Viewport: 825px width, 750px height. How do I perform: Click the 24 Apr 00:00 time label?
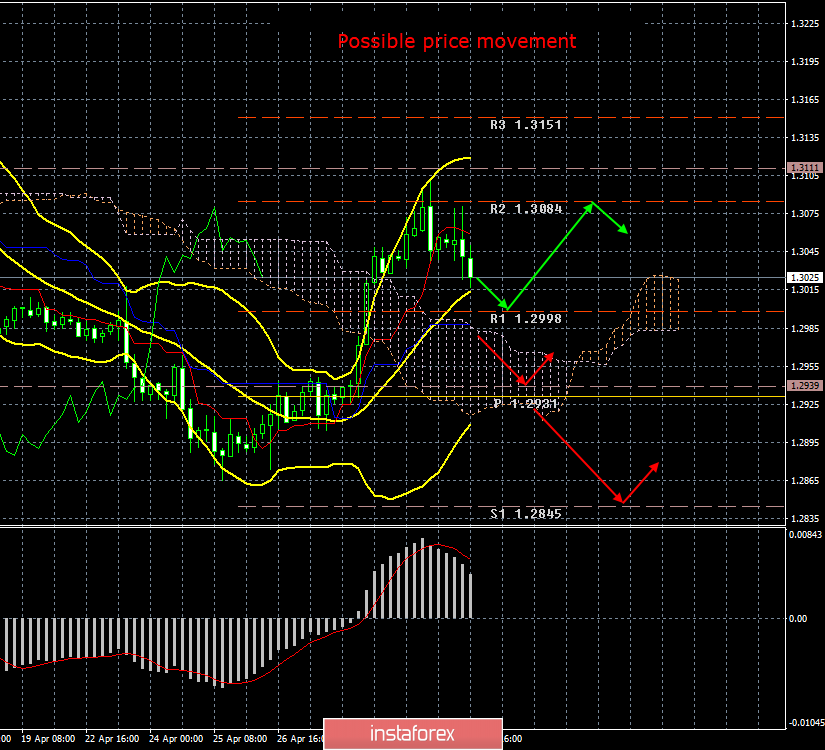[x=176, y=739]
